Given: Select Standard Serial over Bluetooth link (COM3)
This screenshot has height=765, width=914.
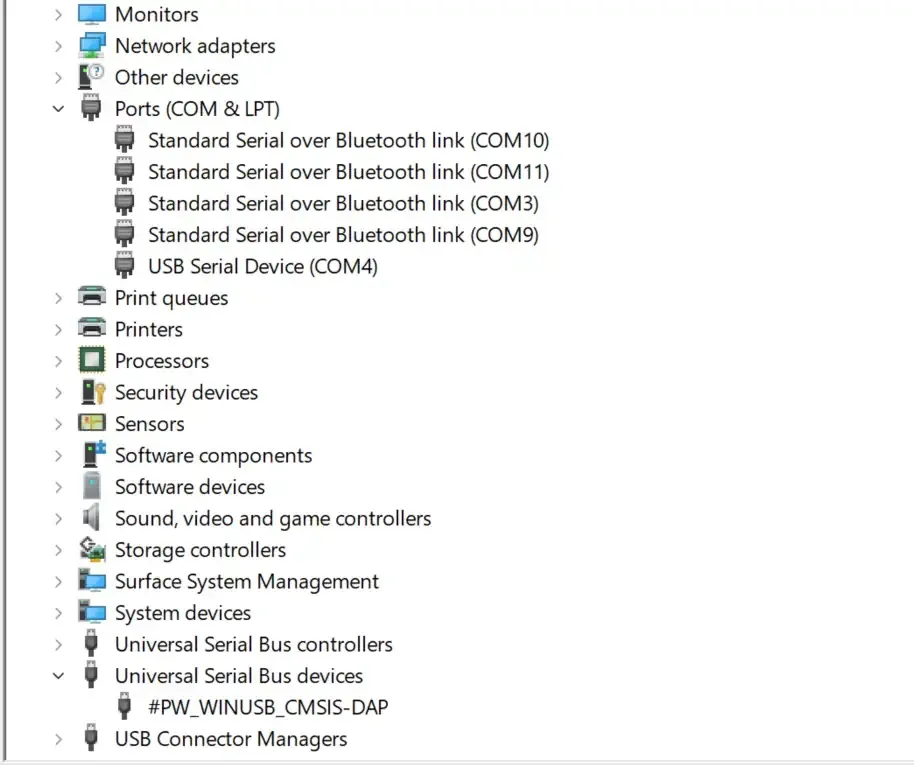Looking at the screenshot, I should click(x=343, y=204).
